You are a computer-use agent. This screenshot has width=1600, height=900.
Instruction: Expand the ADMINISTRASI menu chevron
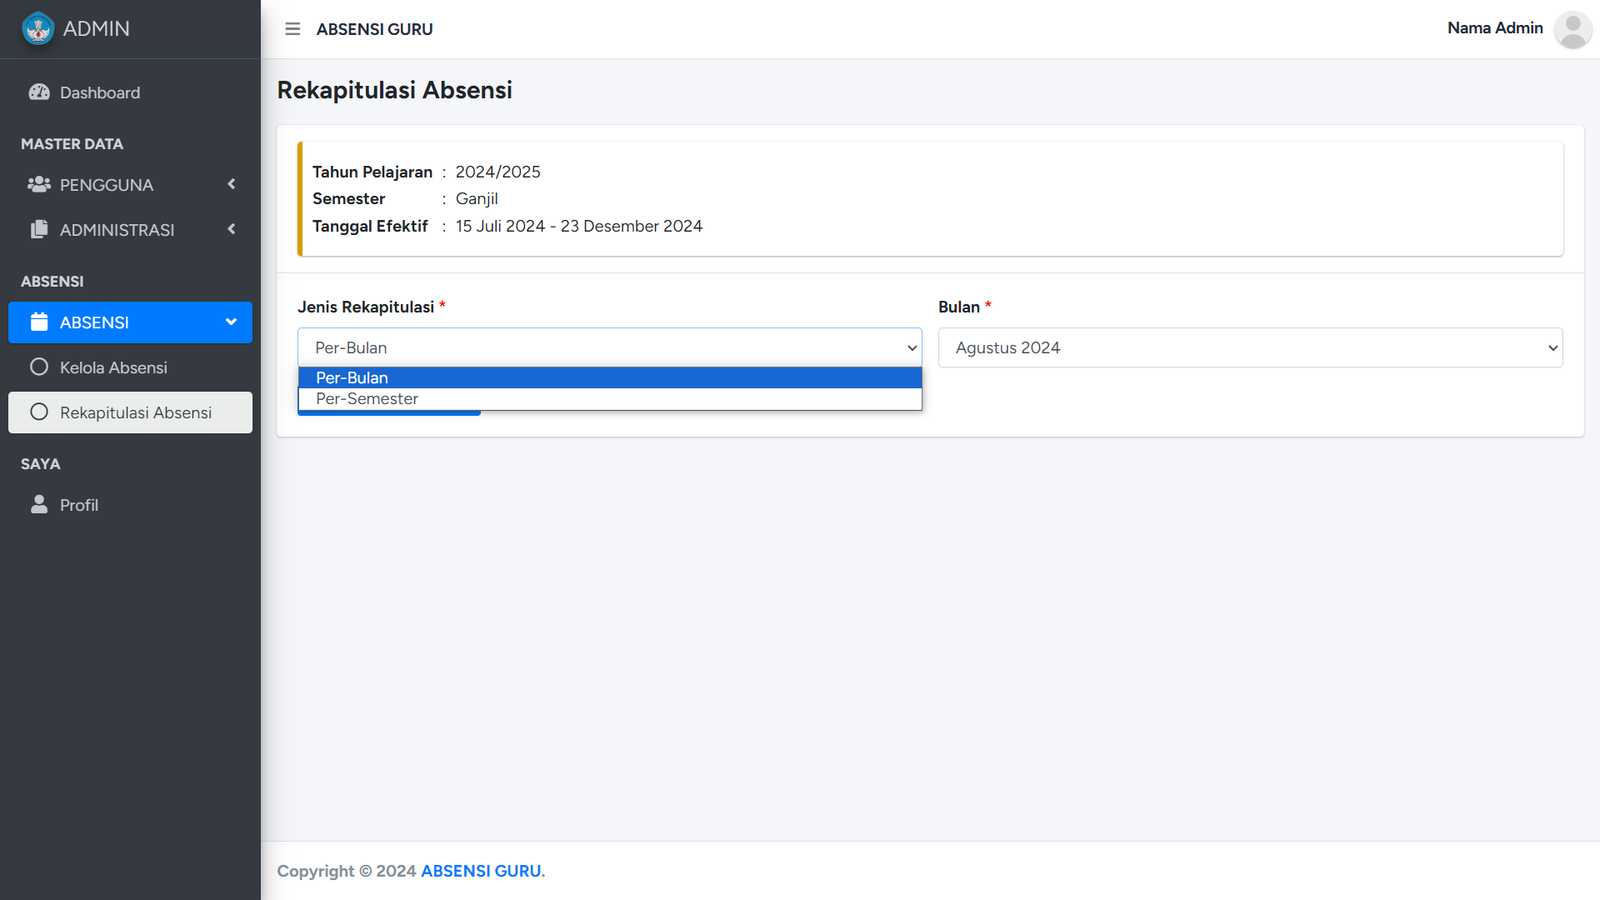[x=231, y=229]
